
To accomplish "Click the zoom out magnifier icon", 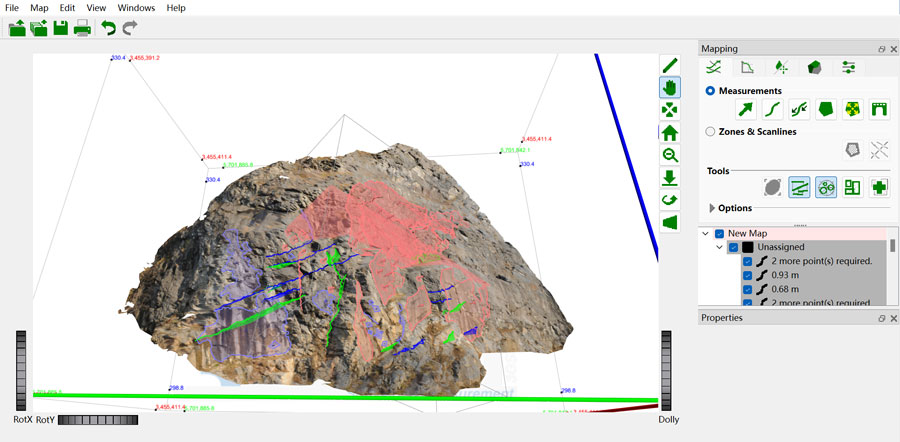I will (670, 155).
